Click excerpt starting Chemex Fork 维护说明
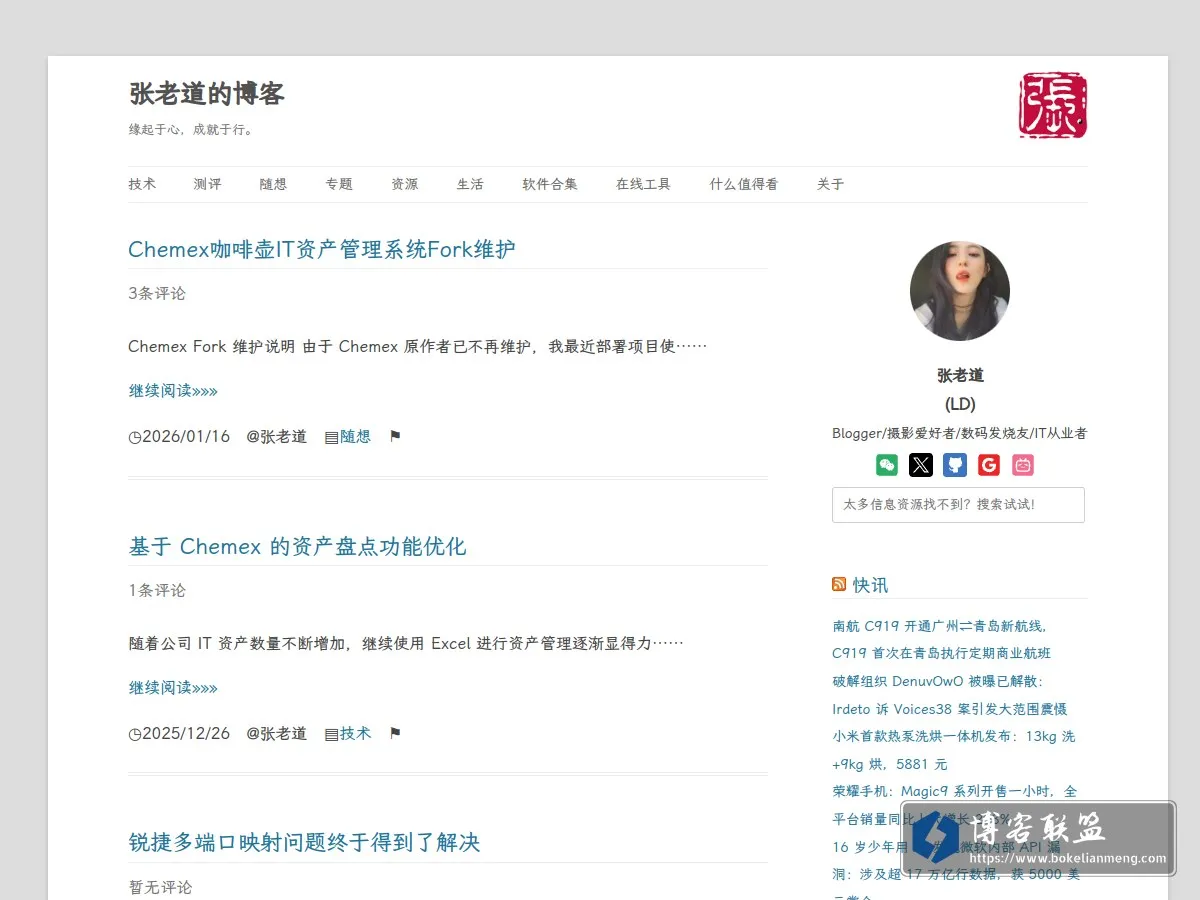Viewport: 1200px width, 900px height. 418,346
